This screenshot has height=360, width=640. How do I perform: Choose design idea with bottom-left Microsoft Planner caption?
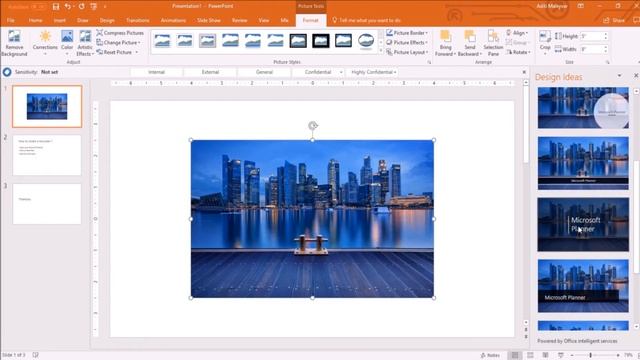tap(583, 286)
